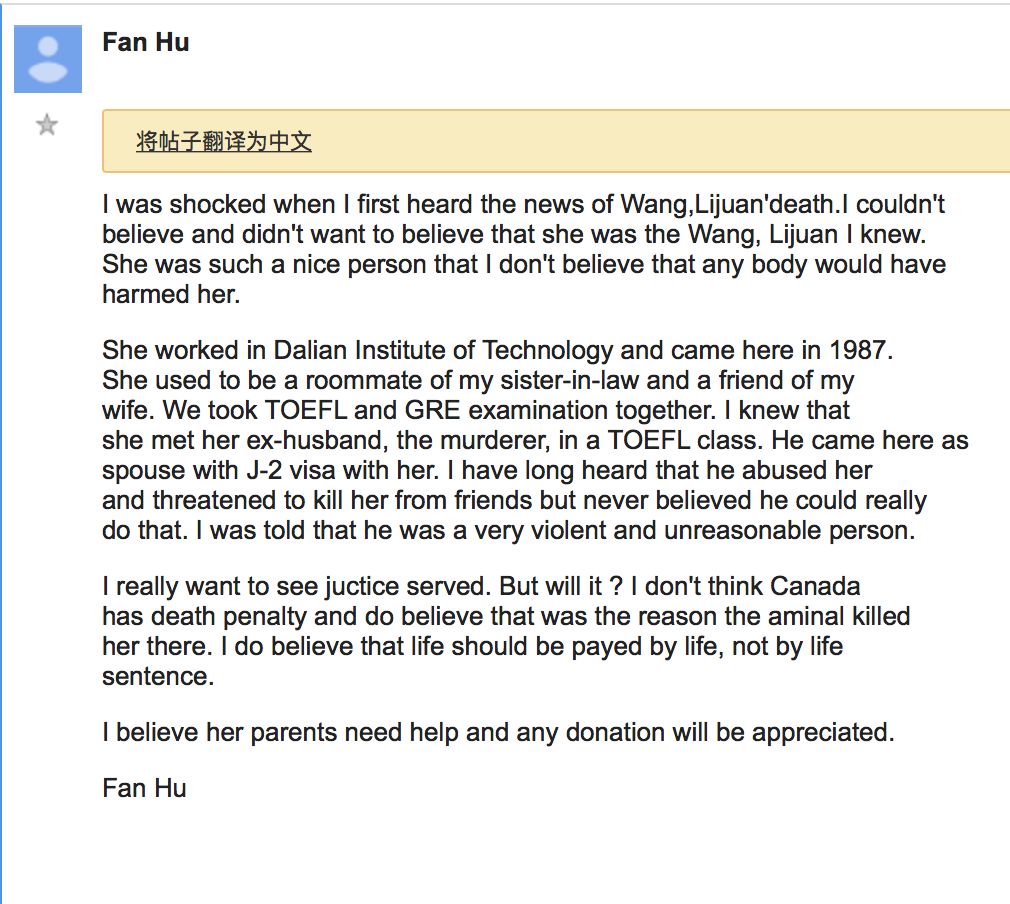Viewport: 1010px width, 904px height.
Task: Click the bold sender name Fan Hu
Action: 146,43
